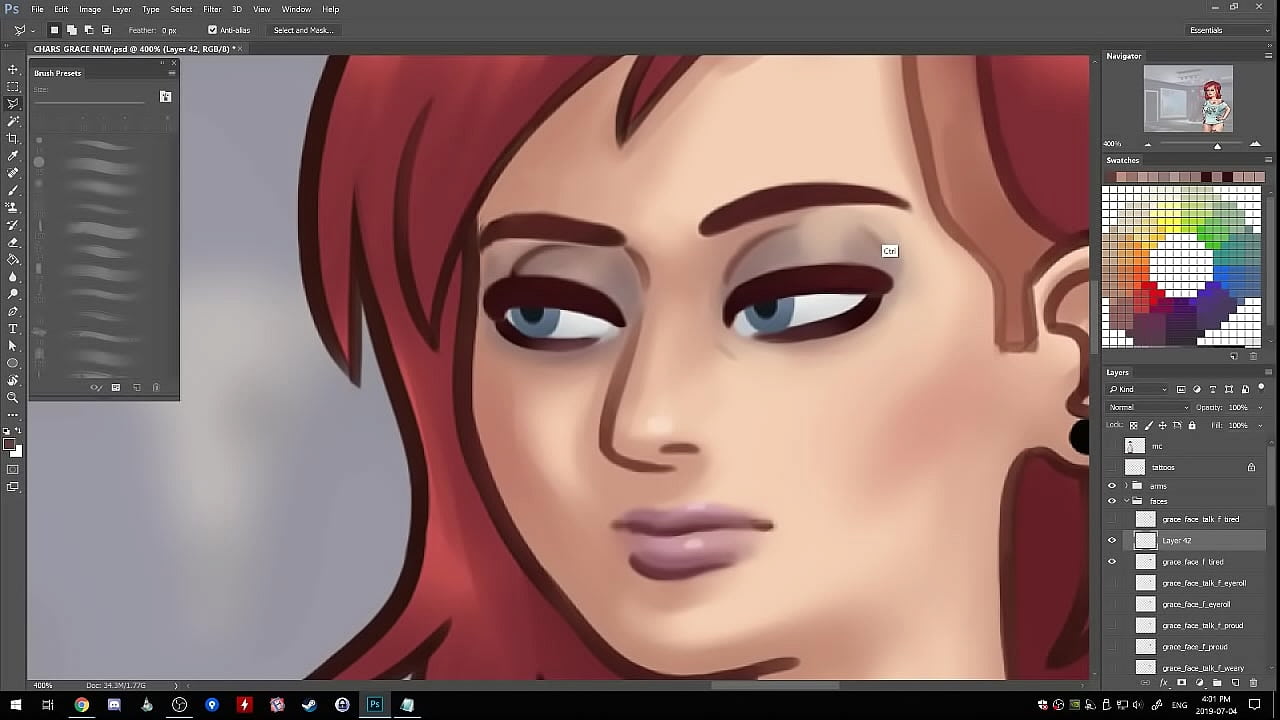Collapse the faces layer group
Image resolution: width=1280 pixels, height=720 pixels.
click(x=1126, y=501)
